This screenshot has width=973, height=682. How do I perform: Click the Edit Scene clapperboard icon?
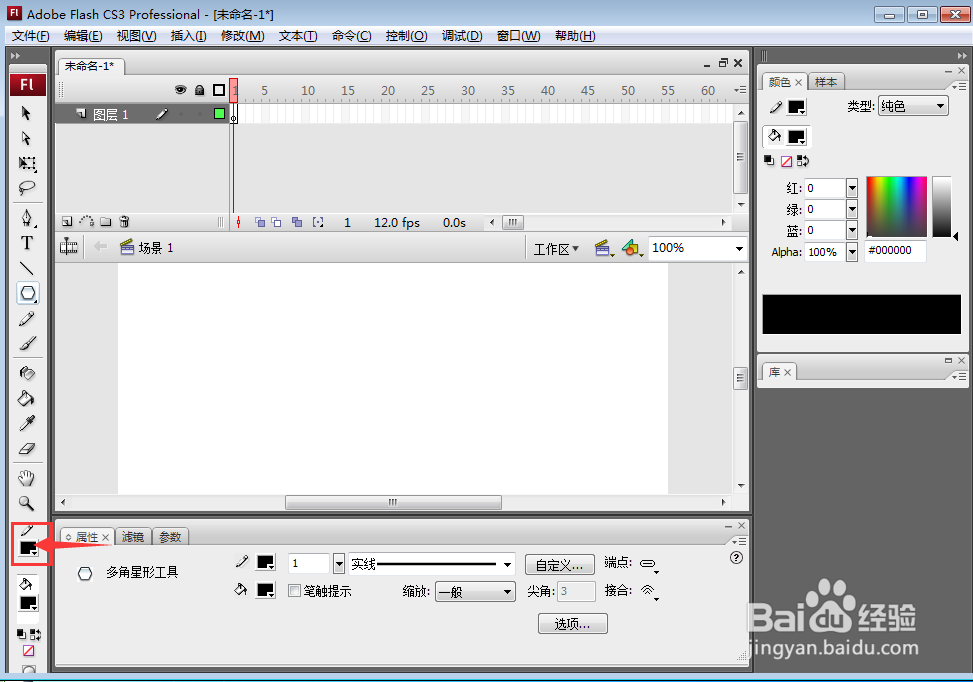click(603, 248)
